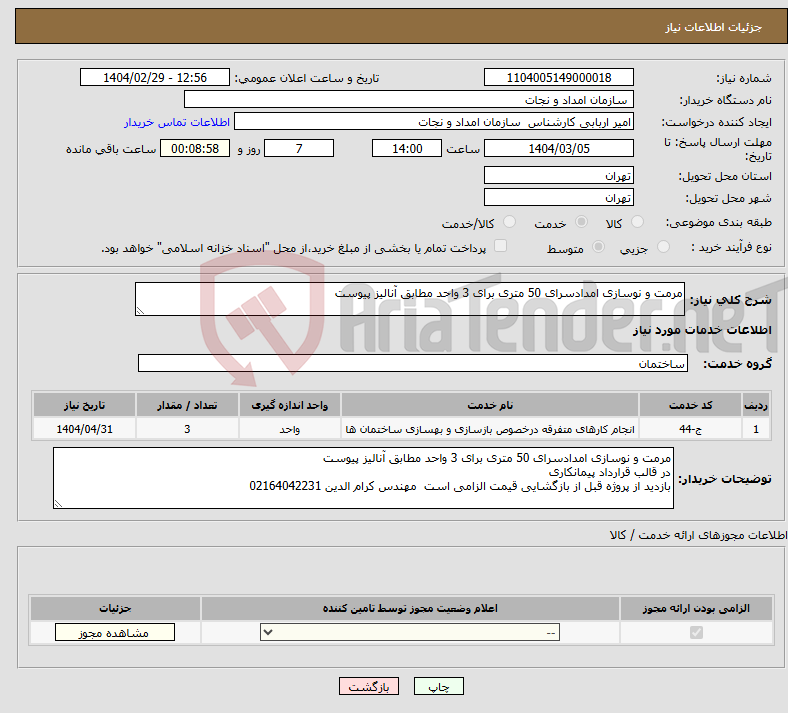Click service name cell انجام کارهای متفرقه
The image size is (788, 713).
click(490, 429)
